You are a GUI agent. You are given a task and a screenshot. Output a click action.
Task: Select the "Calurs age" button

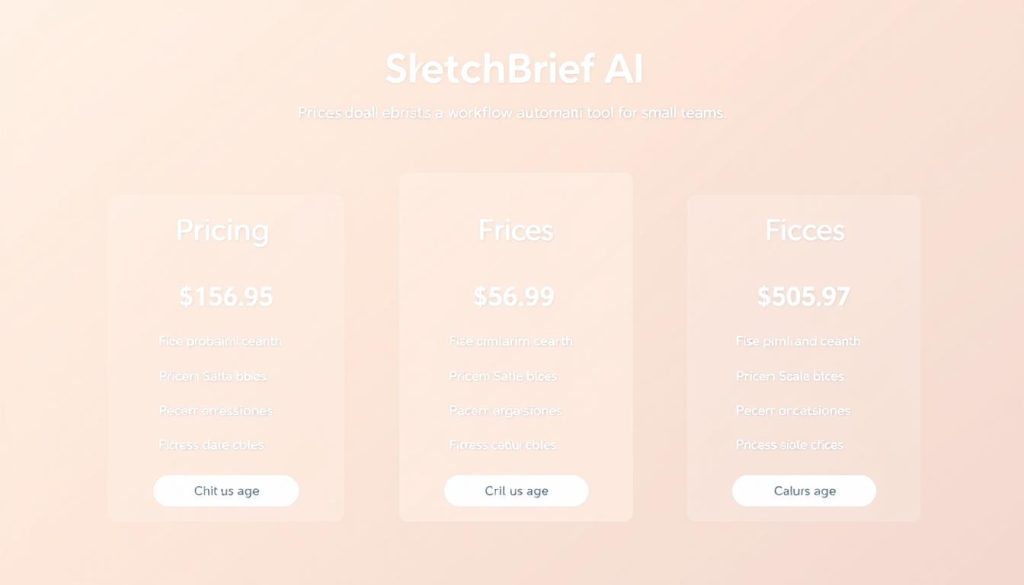pos(804,491)
